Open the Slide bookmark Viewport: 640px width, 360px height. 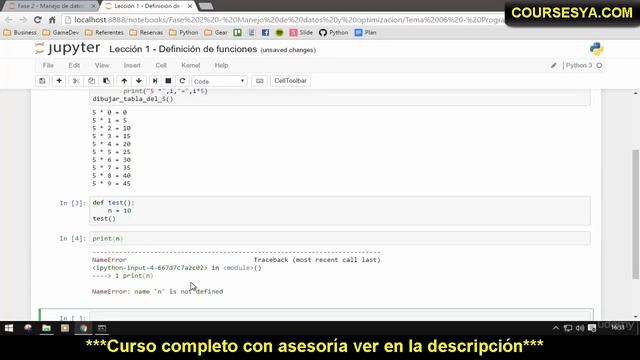point(301,33)
